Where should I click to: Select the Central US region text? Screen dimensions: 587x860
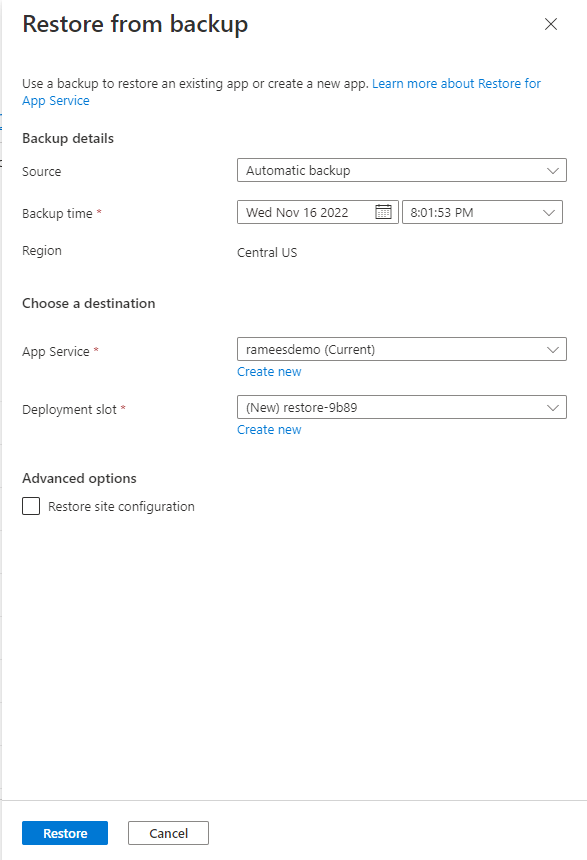[267, 253]
